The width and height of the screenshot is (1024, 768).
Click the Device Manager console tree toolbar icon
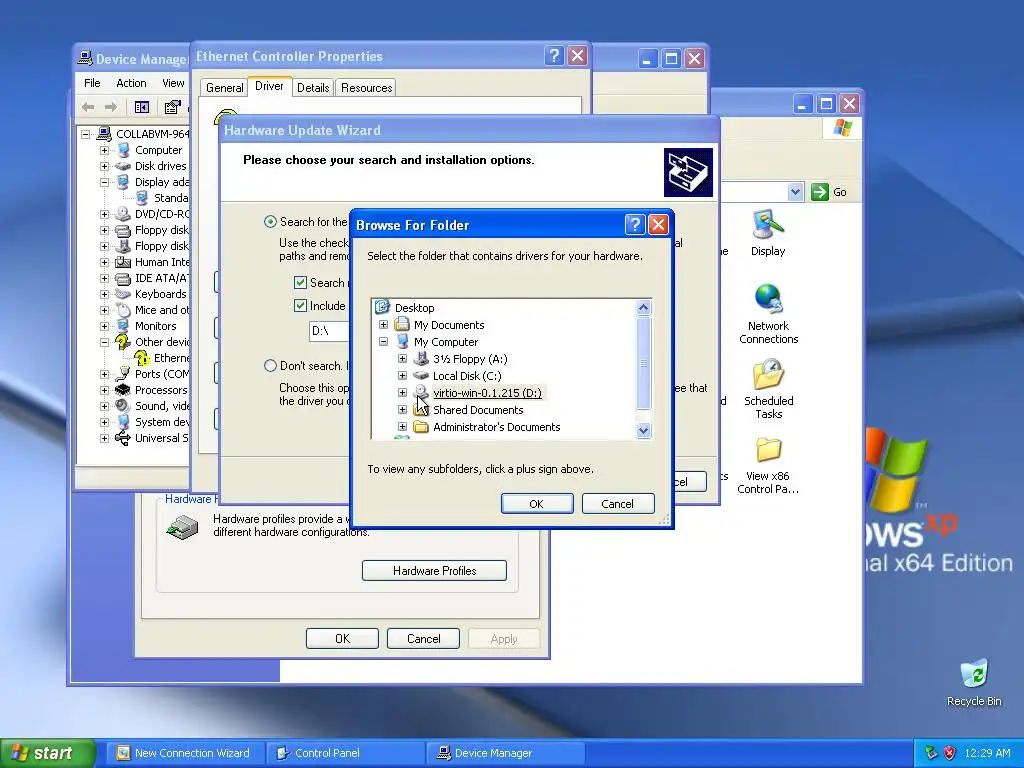(x=142, y=107)
